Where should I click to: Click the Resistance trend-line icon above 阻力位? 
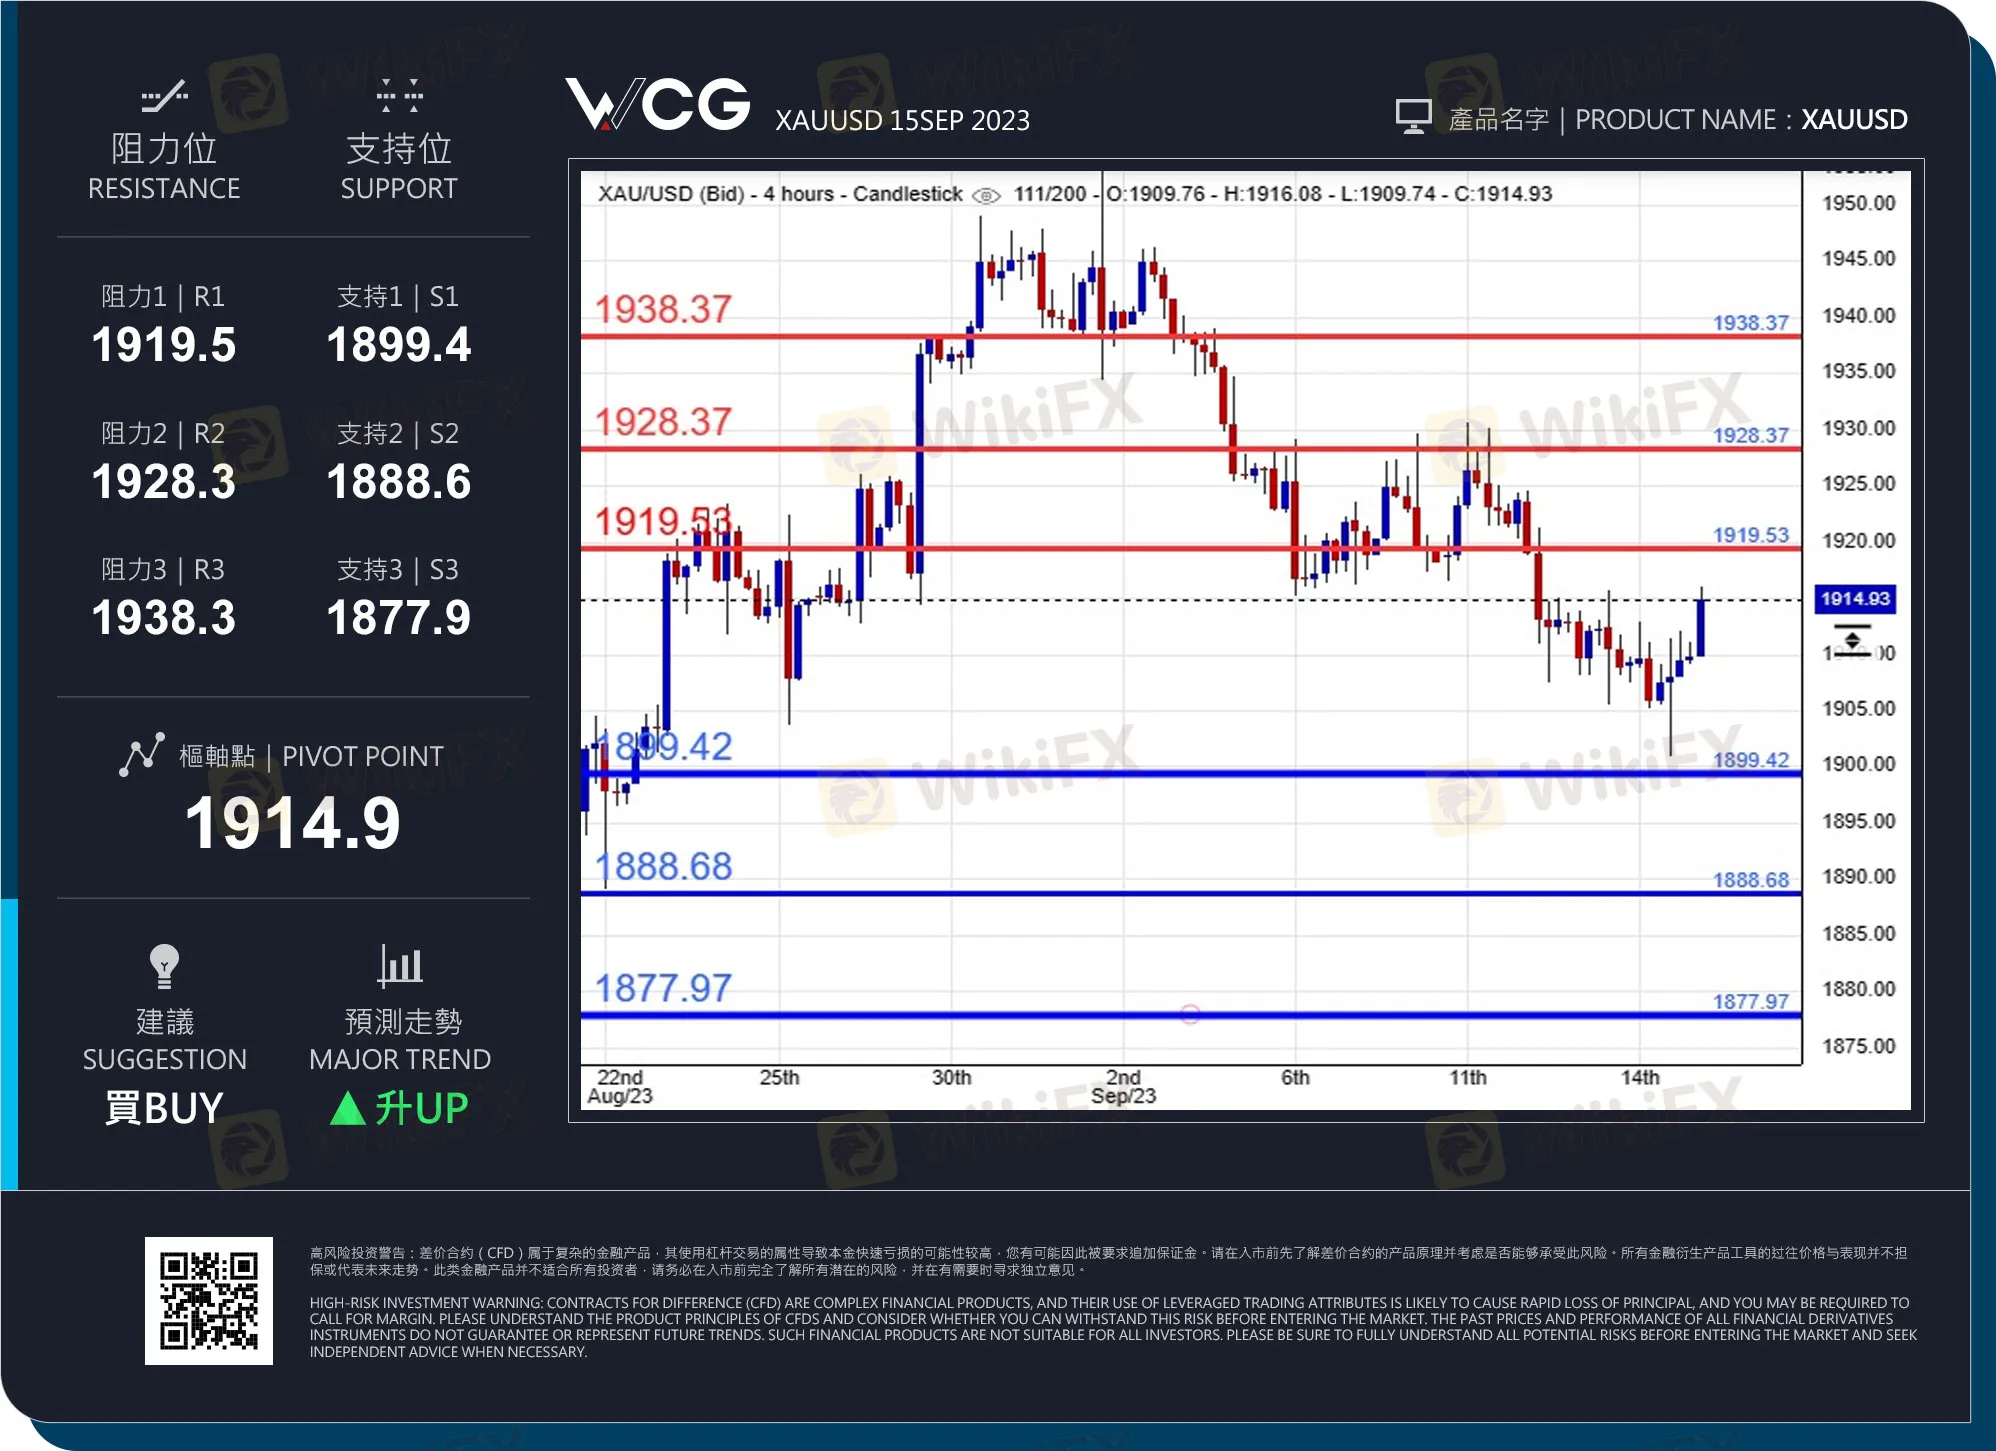164,97
